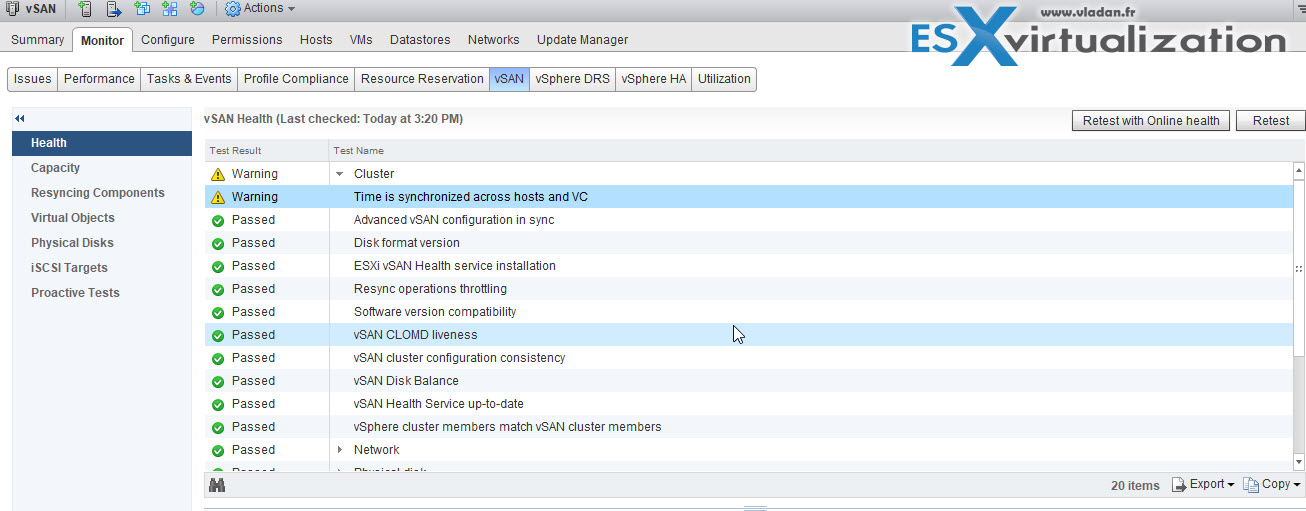Viewport: 1306px width, 511px height.
Task: Click the scrollbar down arrow of the test list
Action: [1299, 462]
